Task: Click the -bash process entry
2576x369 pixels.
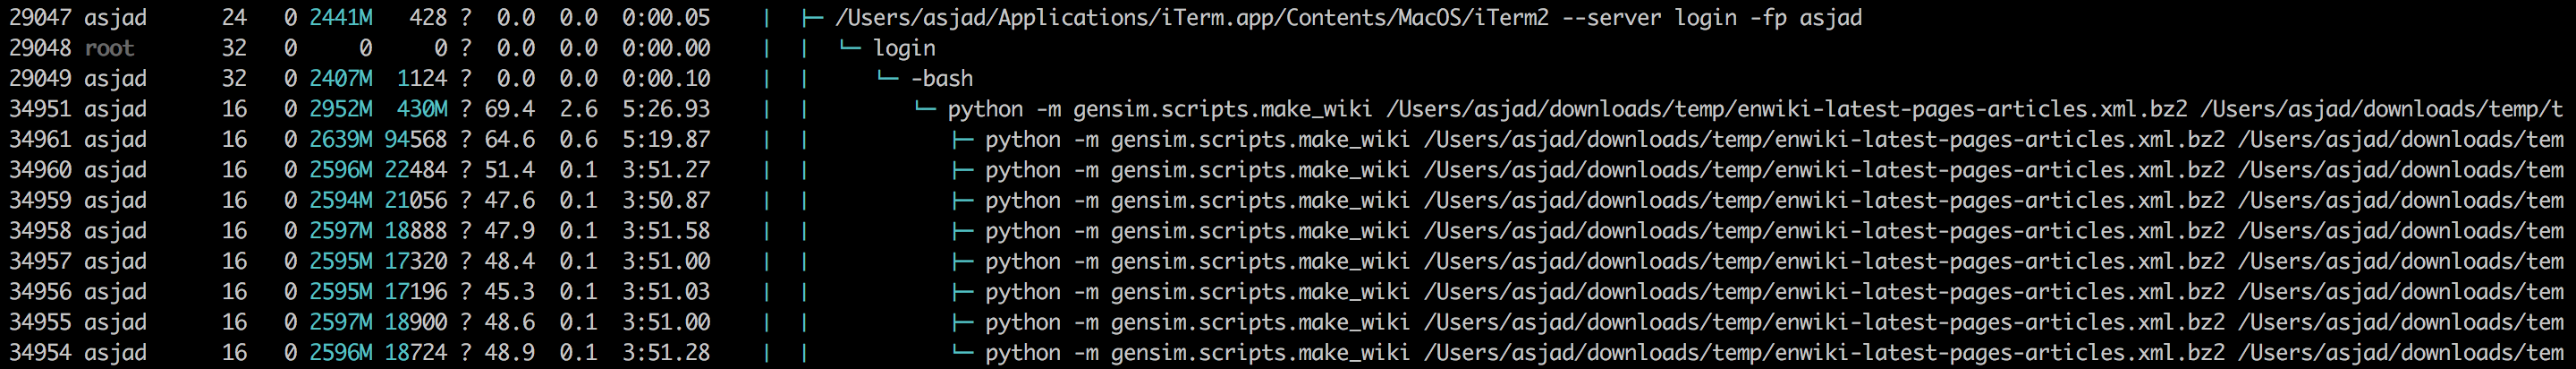Action: 941,78
